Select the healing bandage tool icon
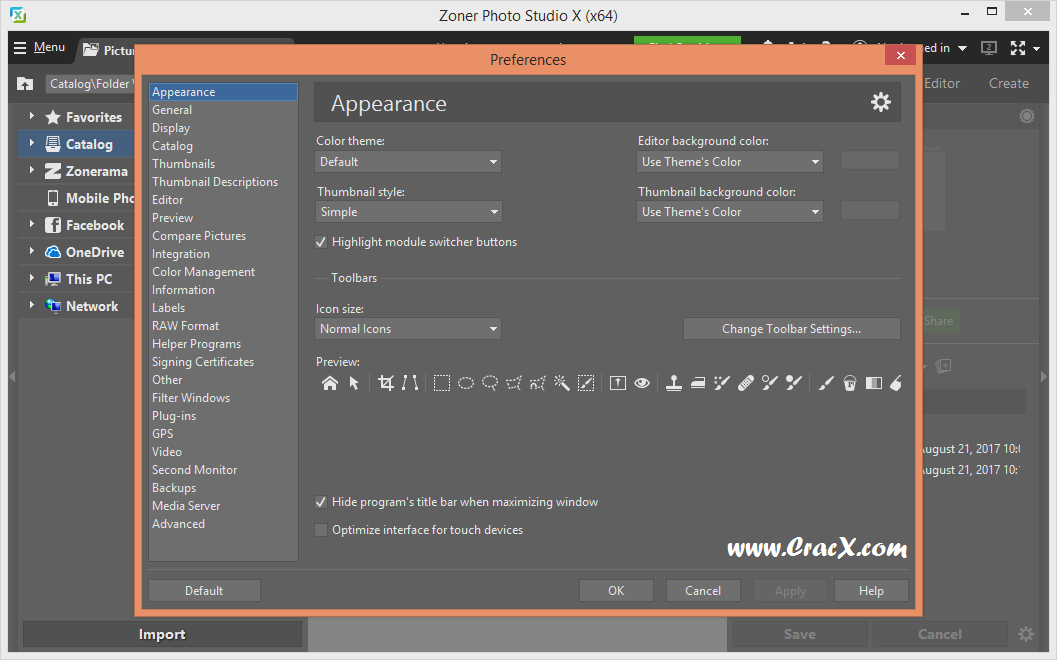The image size is (1057, 660). [x=746, y=383]
